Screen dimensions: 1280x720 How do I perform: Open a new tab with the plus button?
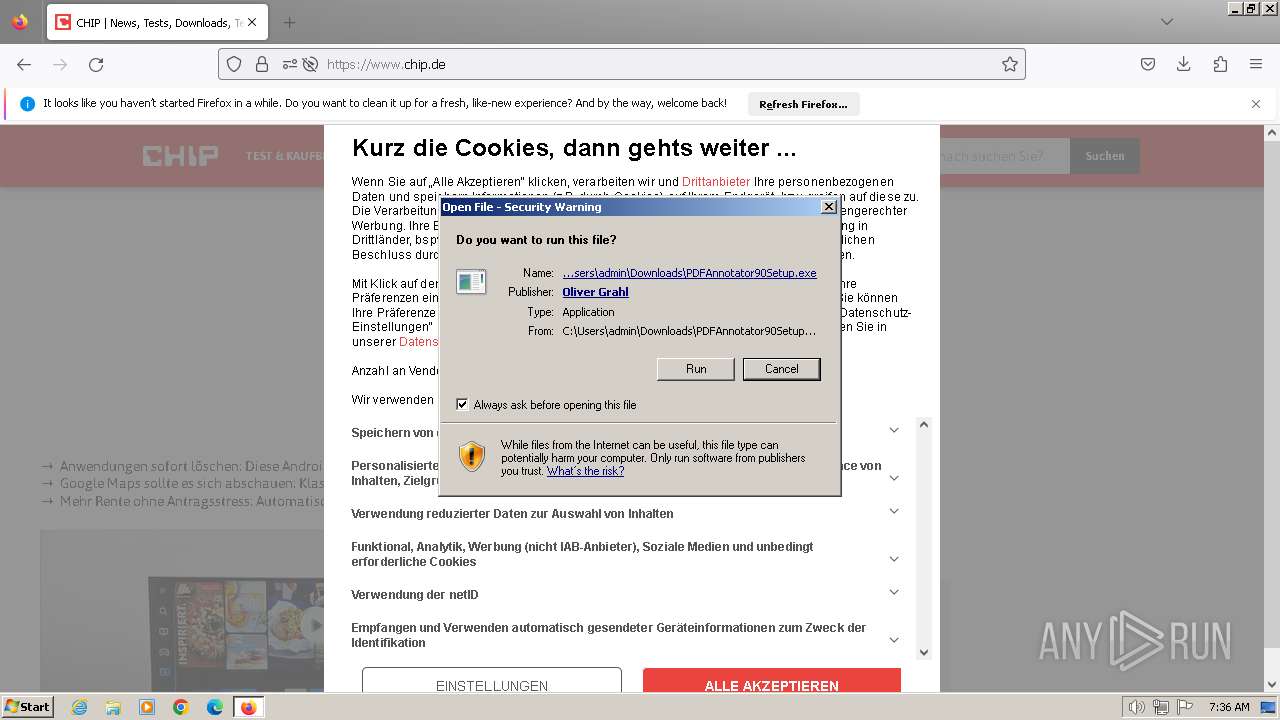(289, 22)
